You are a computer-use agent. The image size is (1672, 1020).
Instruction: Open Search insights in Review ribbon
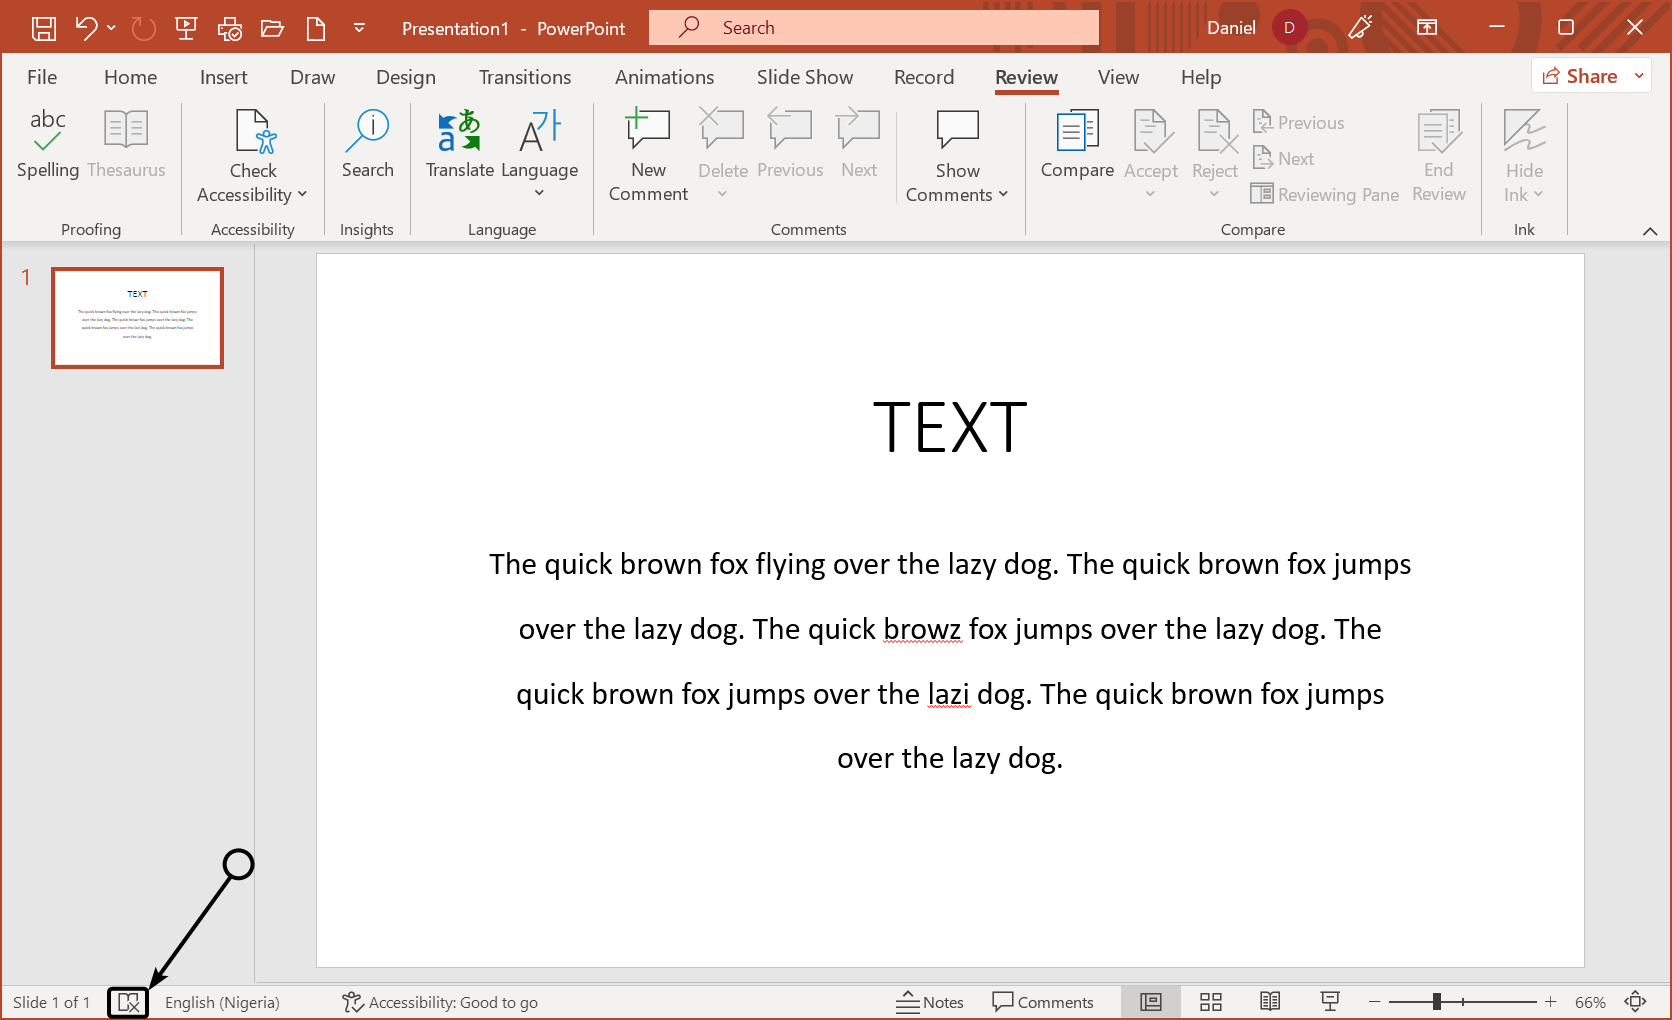coord(367,144)
